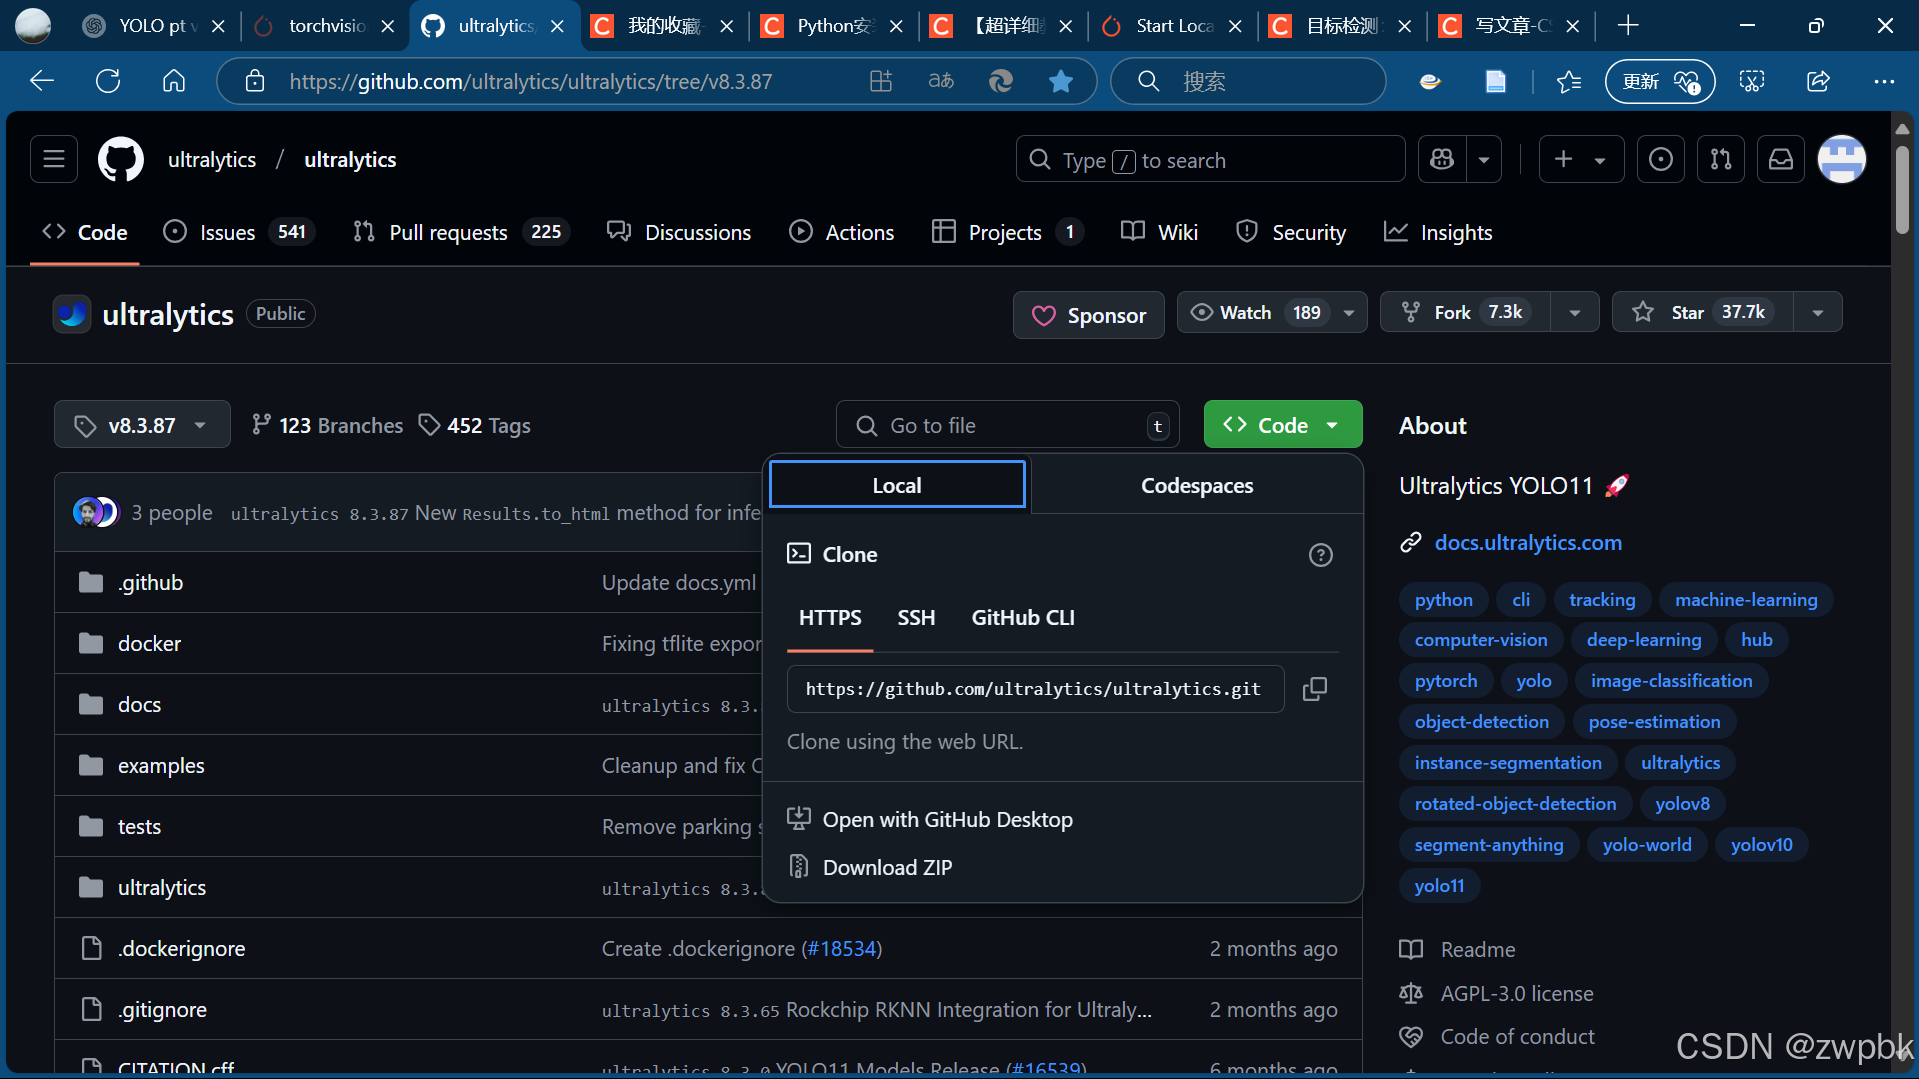Click the pytorch topic tag
The height and width of the screenshot is (1079, 1919).
coord(1445,681)
